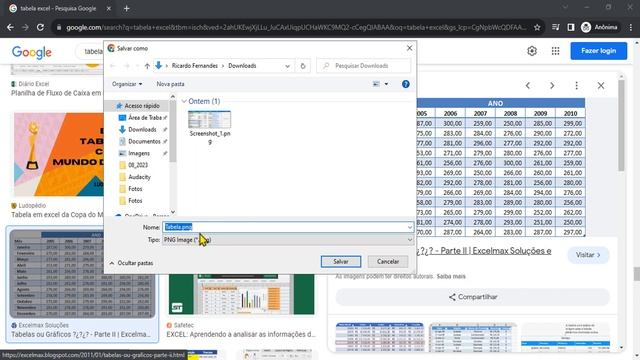Create a folder with Nova pasta
Viewport: 640px width, 360px height.
(x=170, y=84)
